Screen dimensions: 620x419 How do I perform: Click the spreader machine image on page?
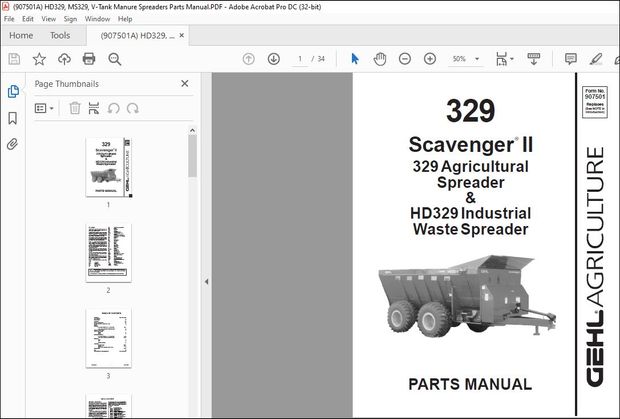tap(467, 296)
